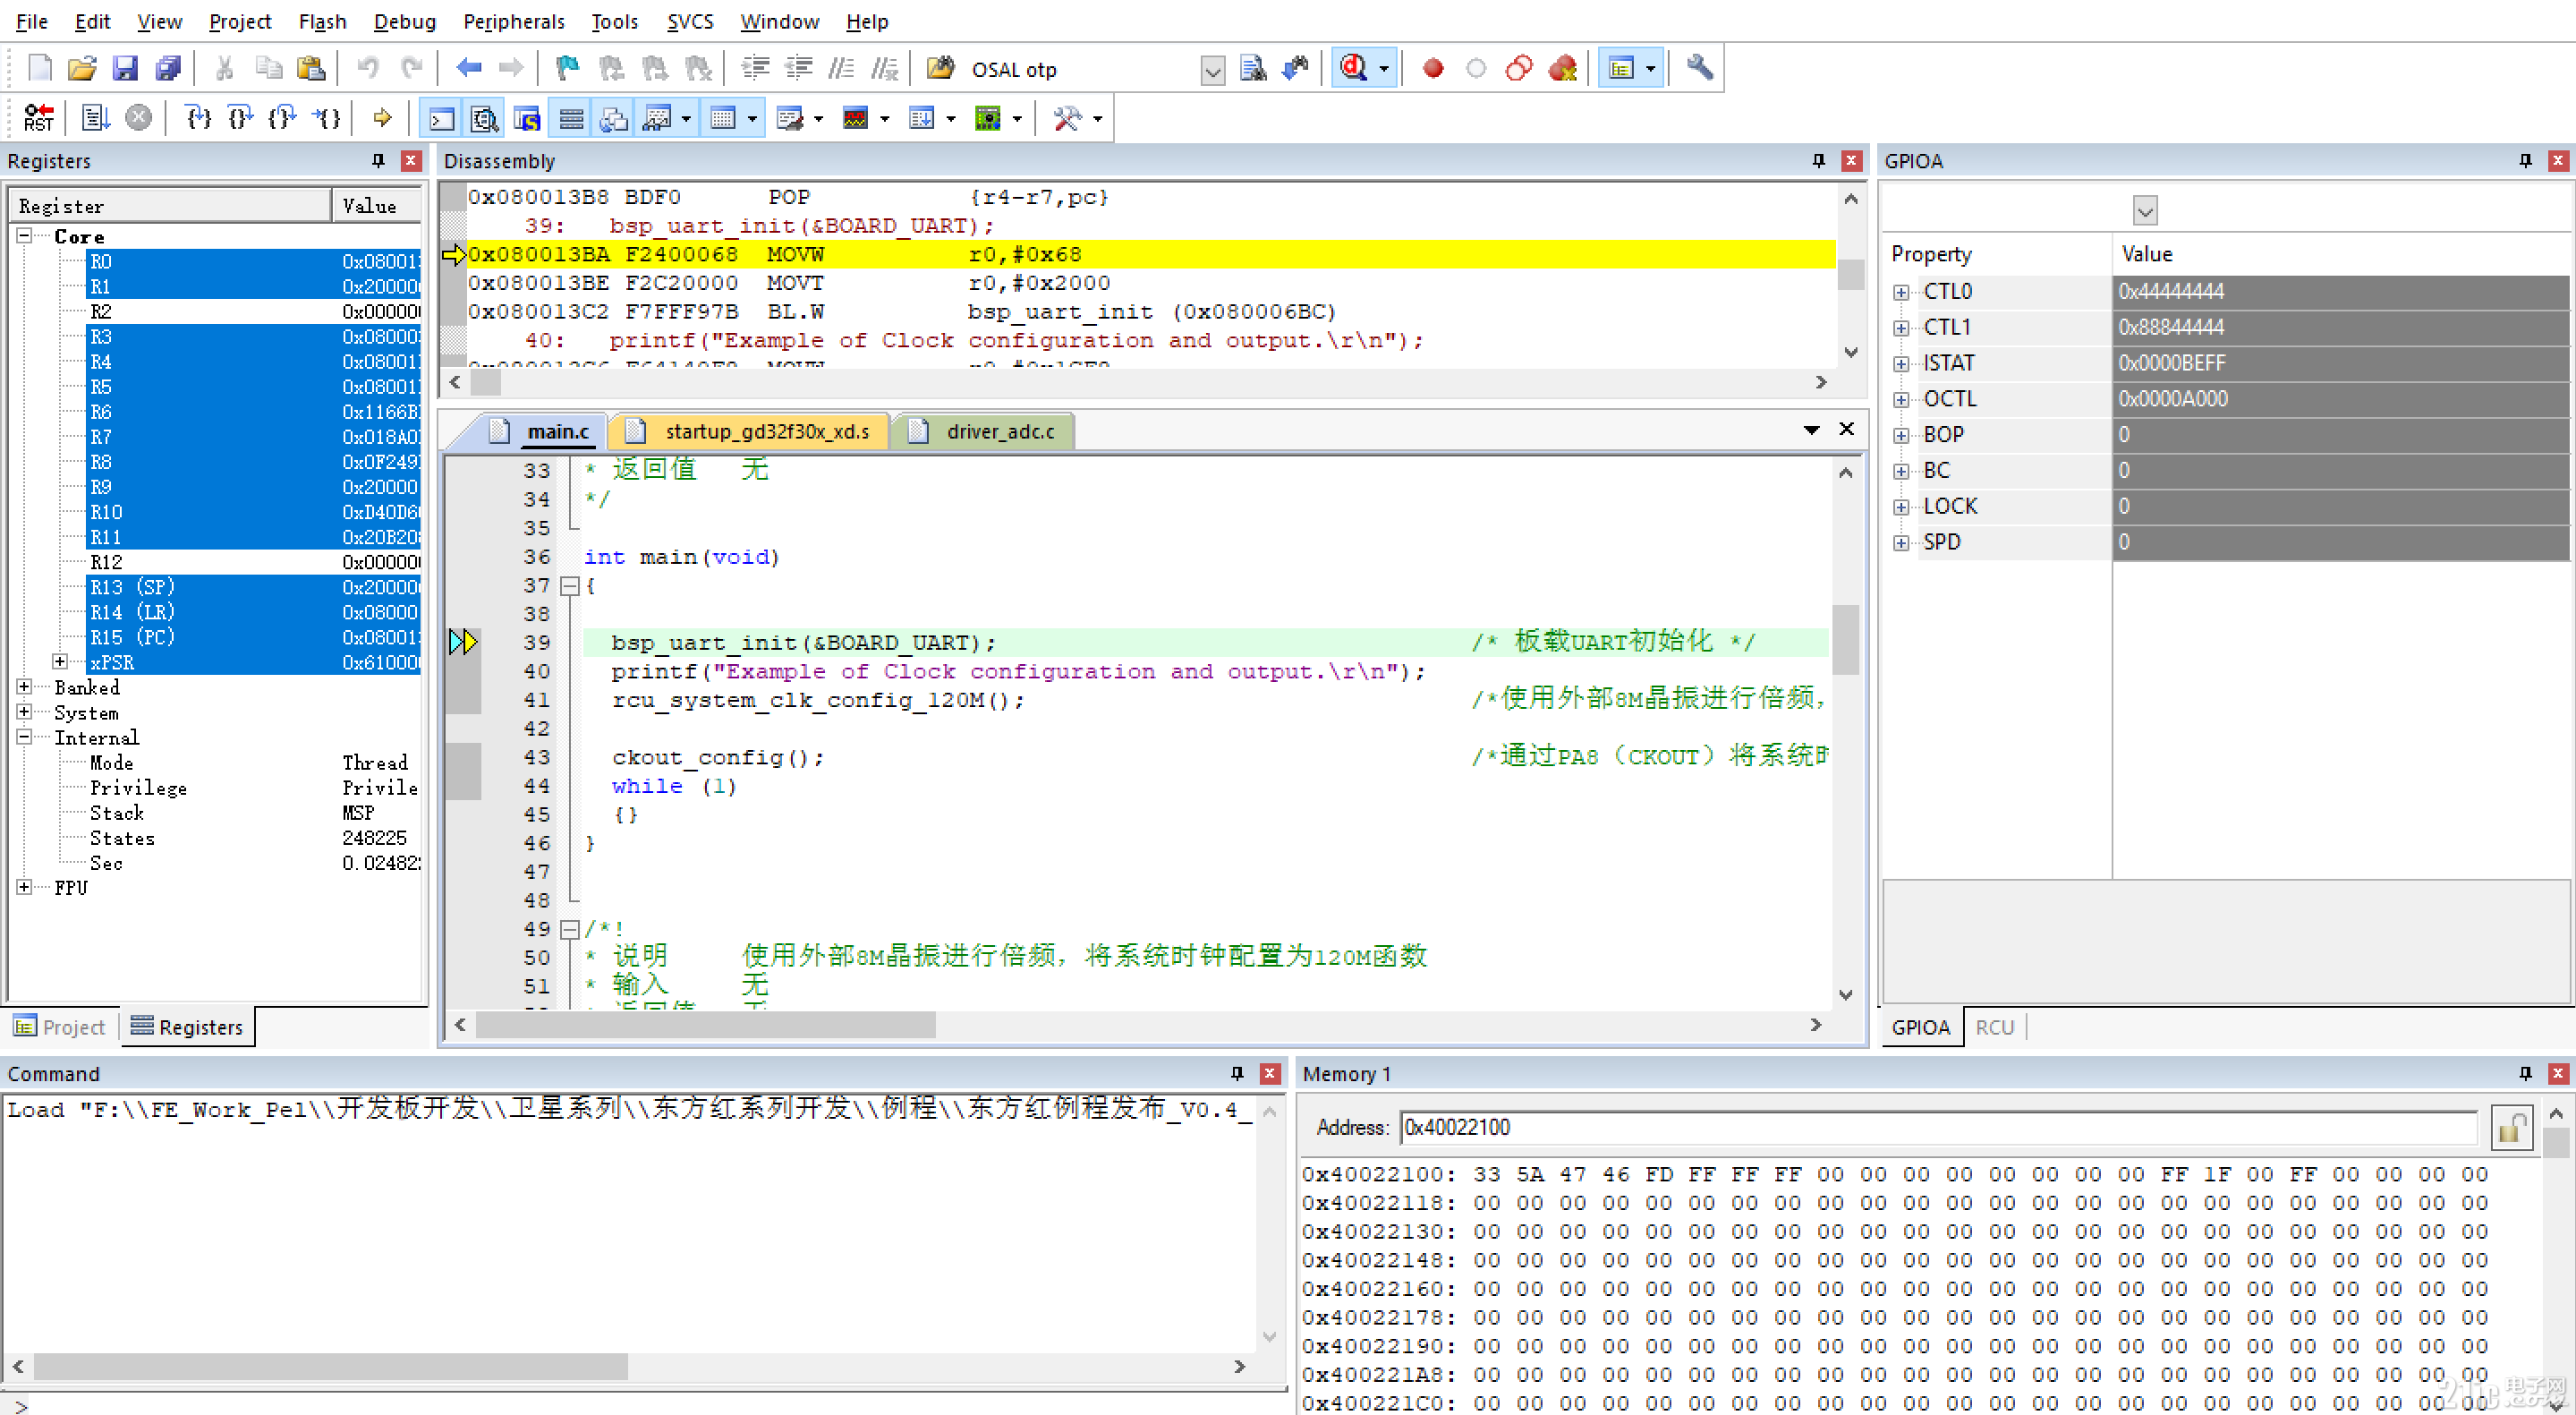Click the Step Into icon

pos(199,118)
